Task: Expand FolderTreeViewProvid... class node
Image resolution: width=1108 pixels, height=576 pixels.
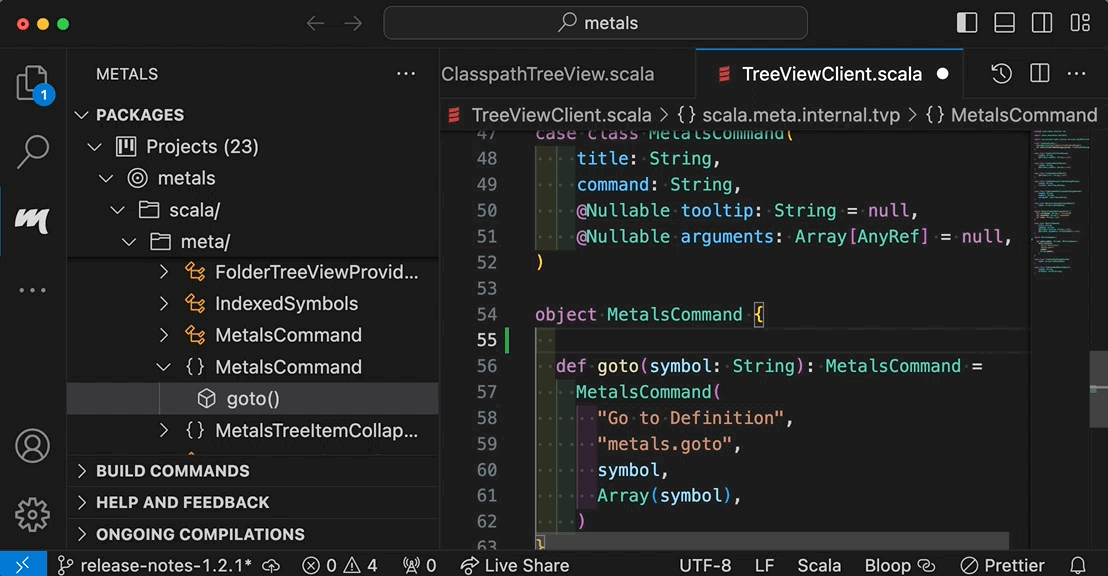Action: click(x=164, y=272)
